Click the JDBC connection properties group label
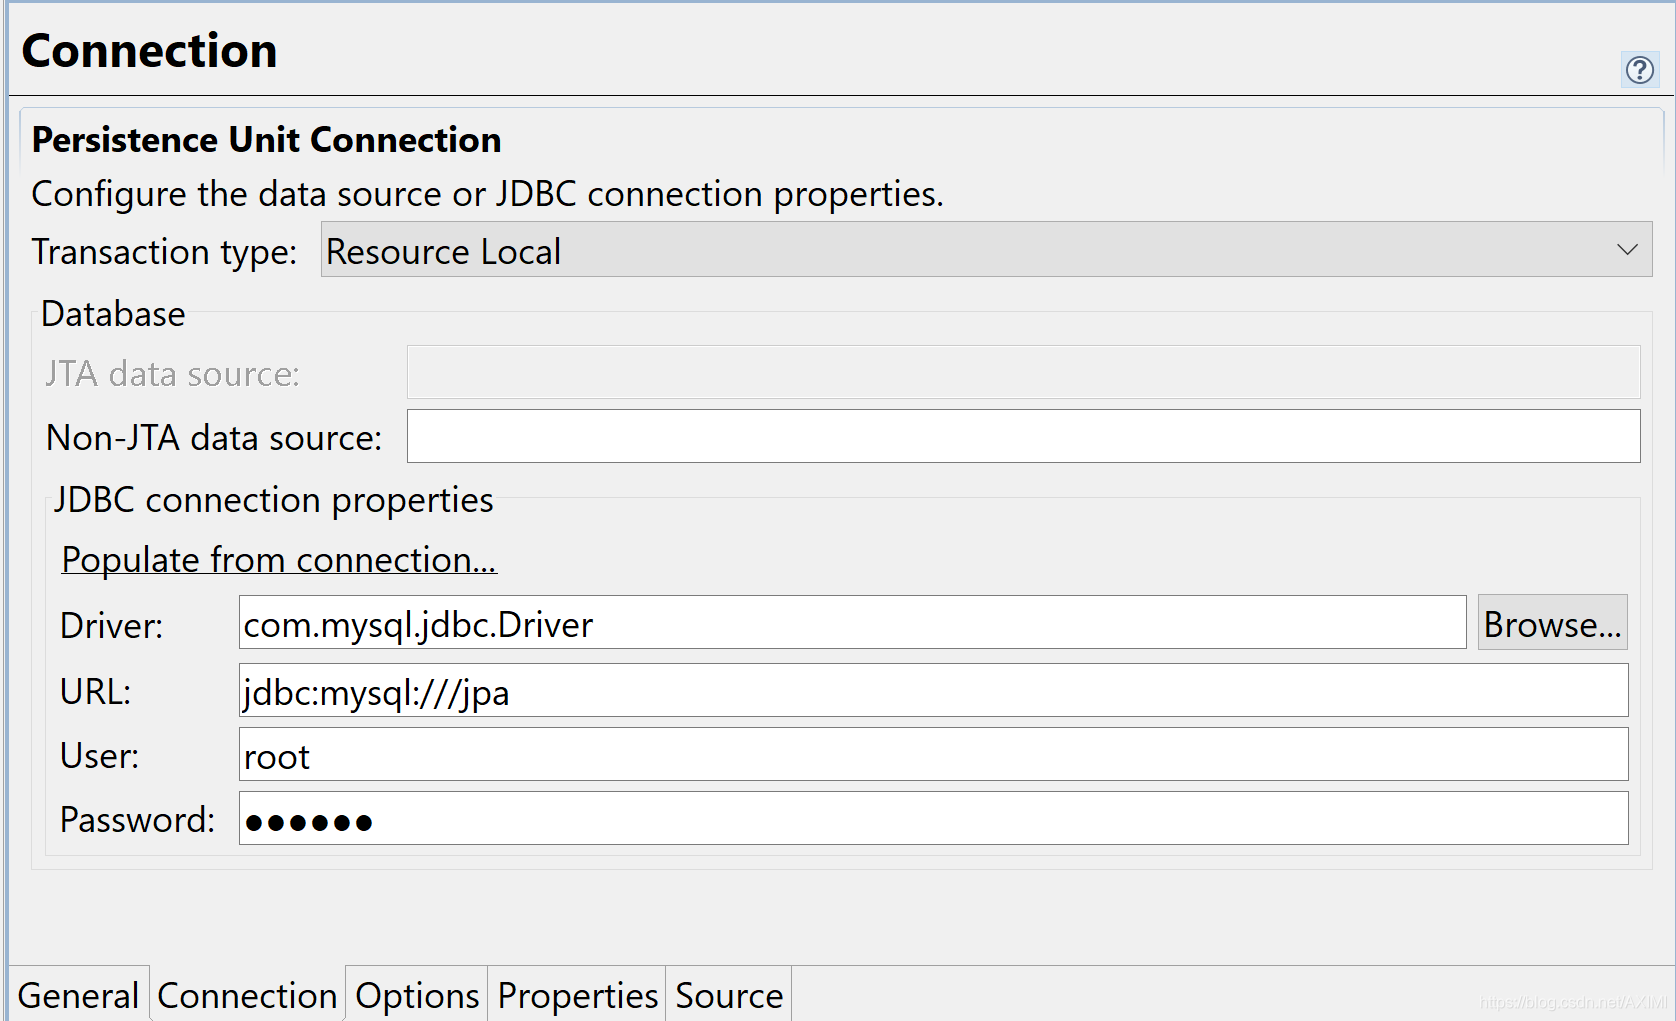The height and width of the screenshot is (1021, 1676). 274,500
